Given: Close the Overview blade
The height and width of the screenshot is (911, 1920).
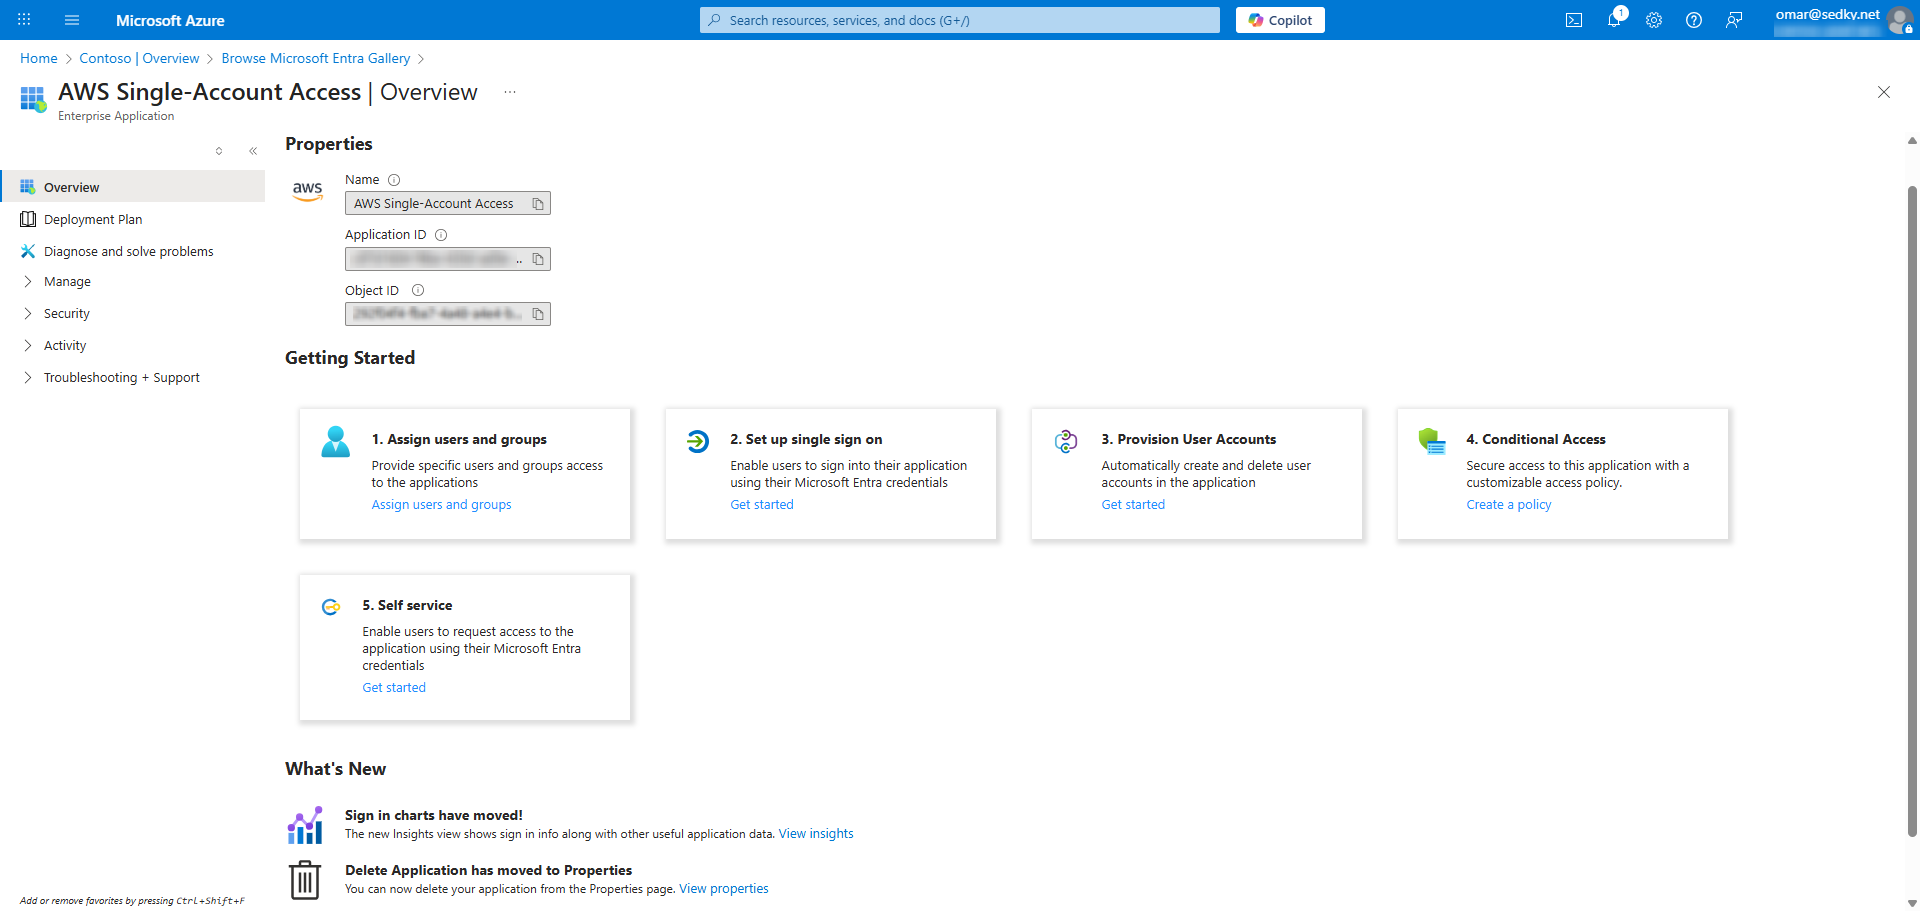Looking at the screenshot, I should 1884,92.
